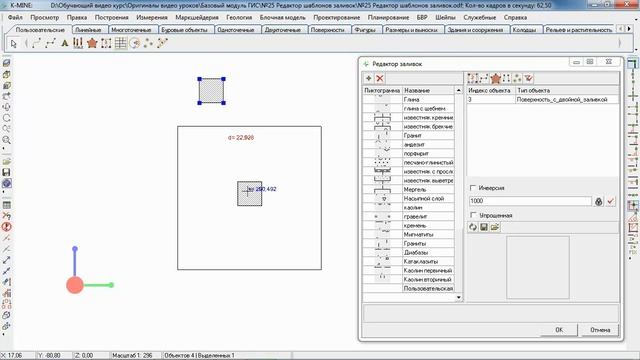Open the Маркшейдерия menu
Screen dimensions: 640x360
[197, 18]
